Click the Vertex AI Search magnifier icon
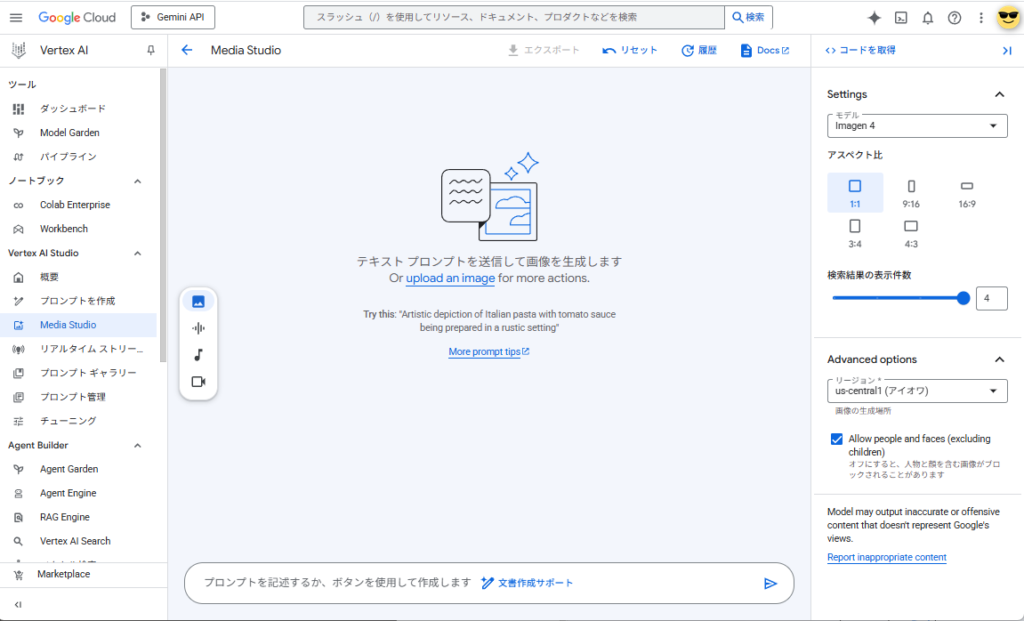 pos(18,541)
